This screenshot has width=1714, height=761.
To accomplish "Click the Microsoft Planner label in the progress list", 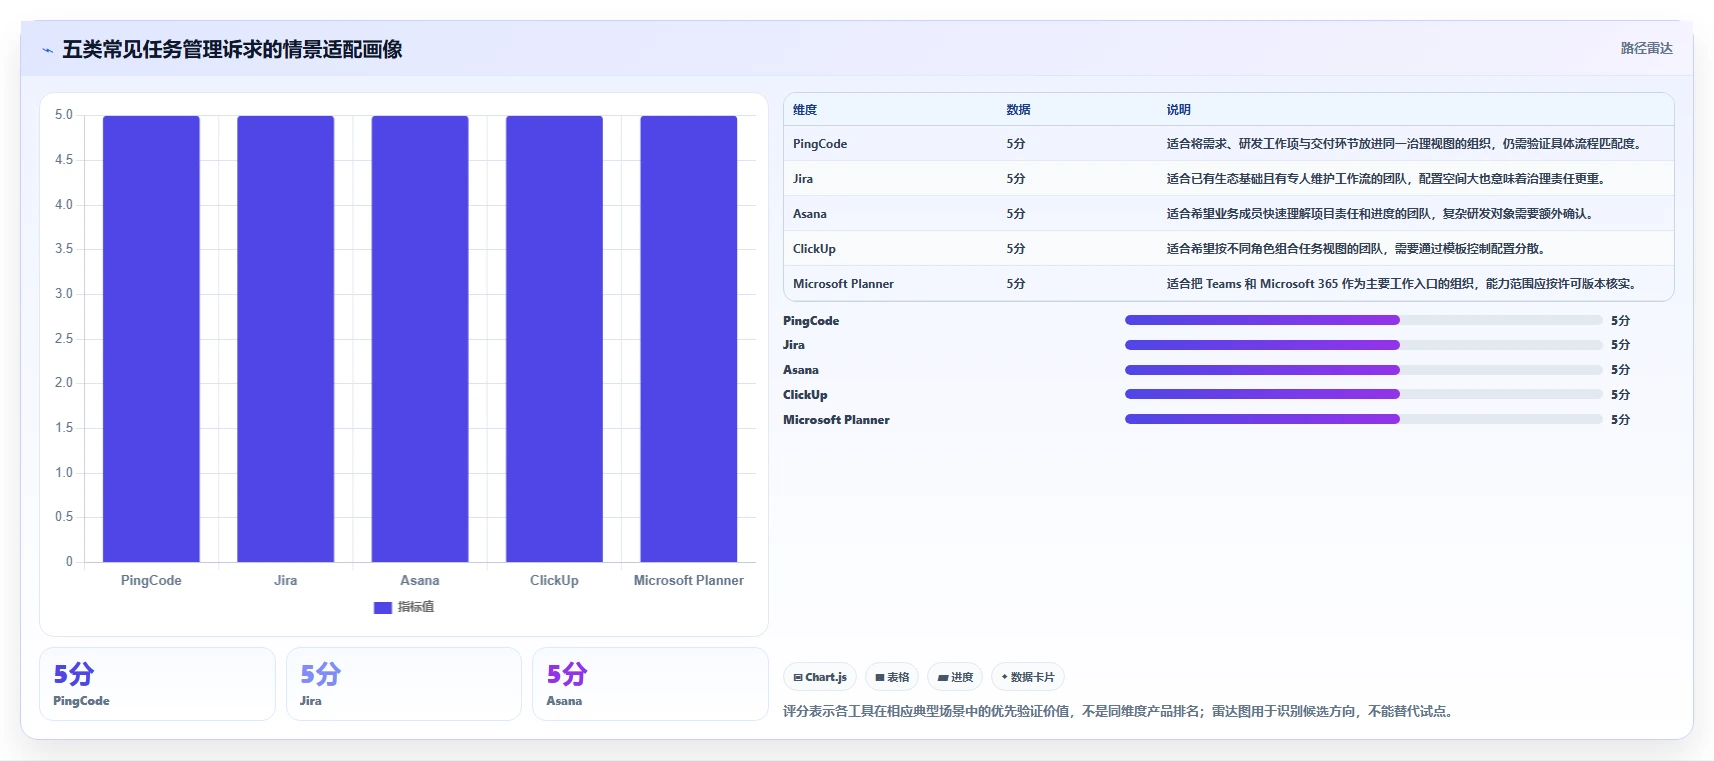I will pyautogui.click(x=836, y=420).
